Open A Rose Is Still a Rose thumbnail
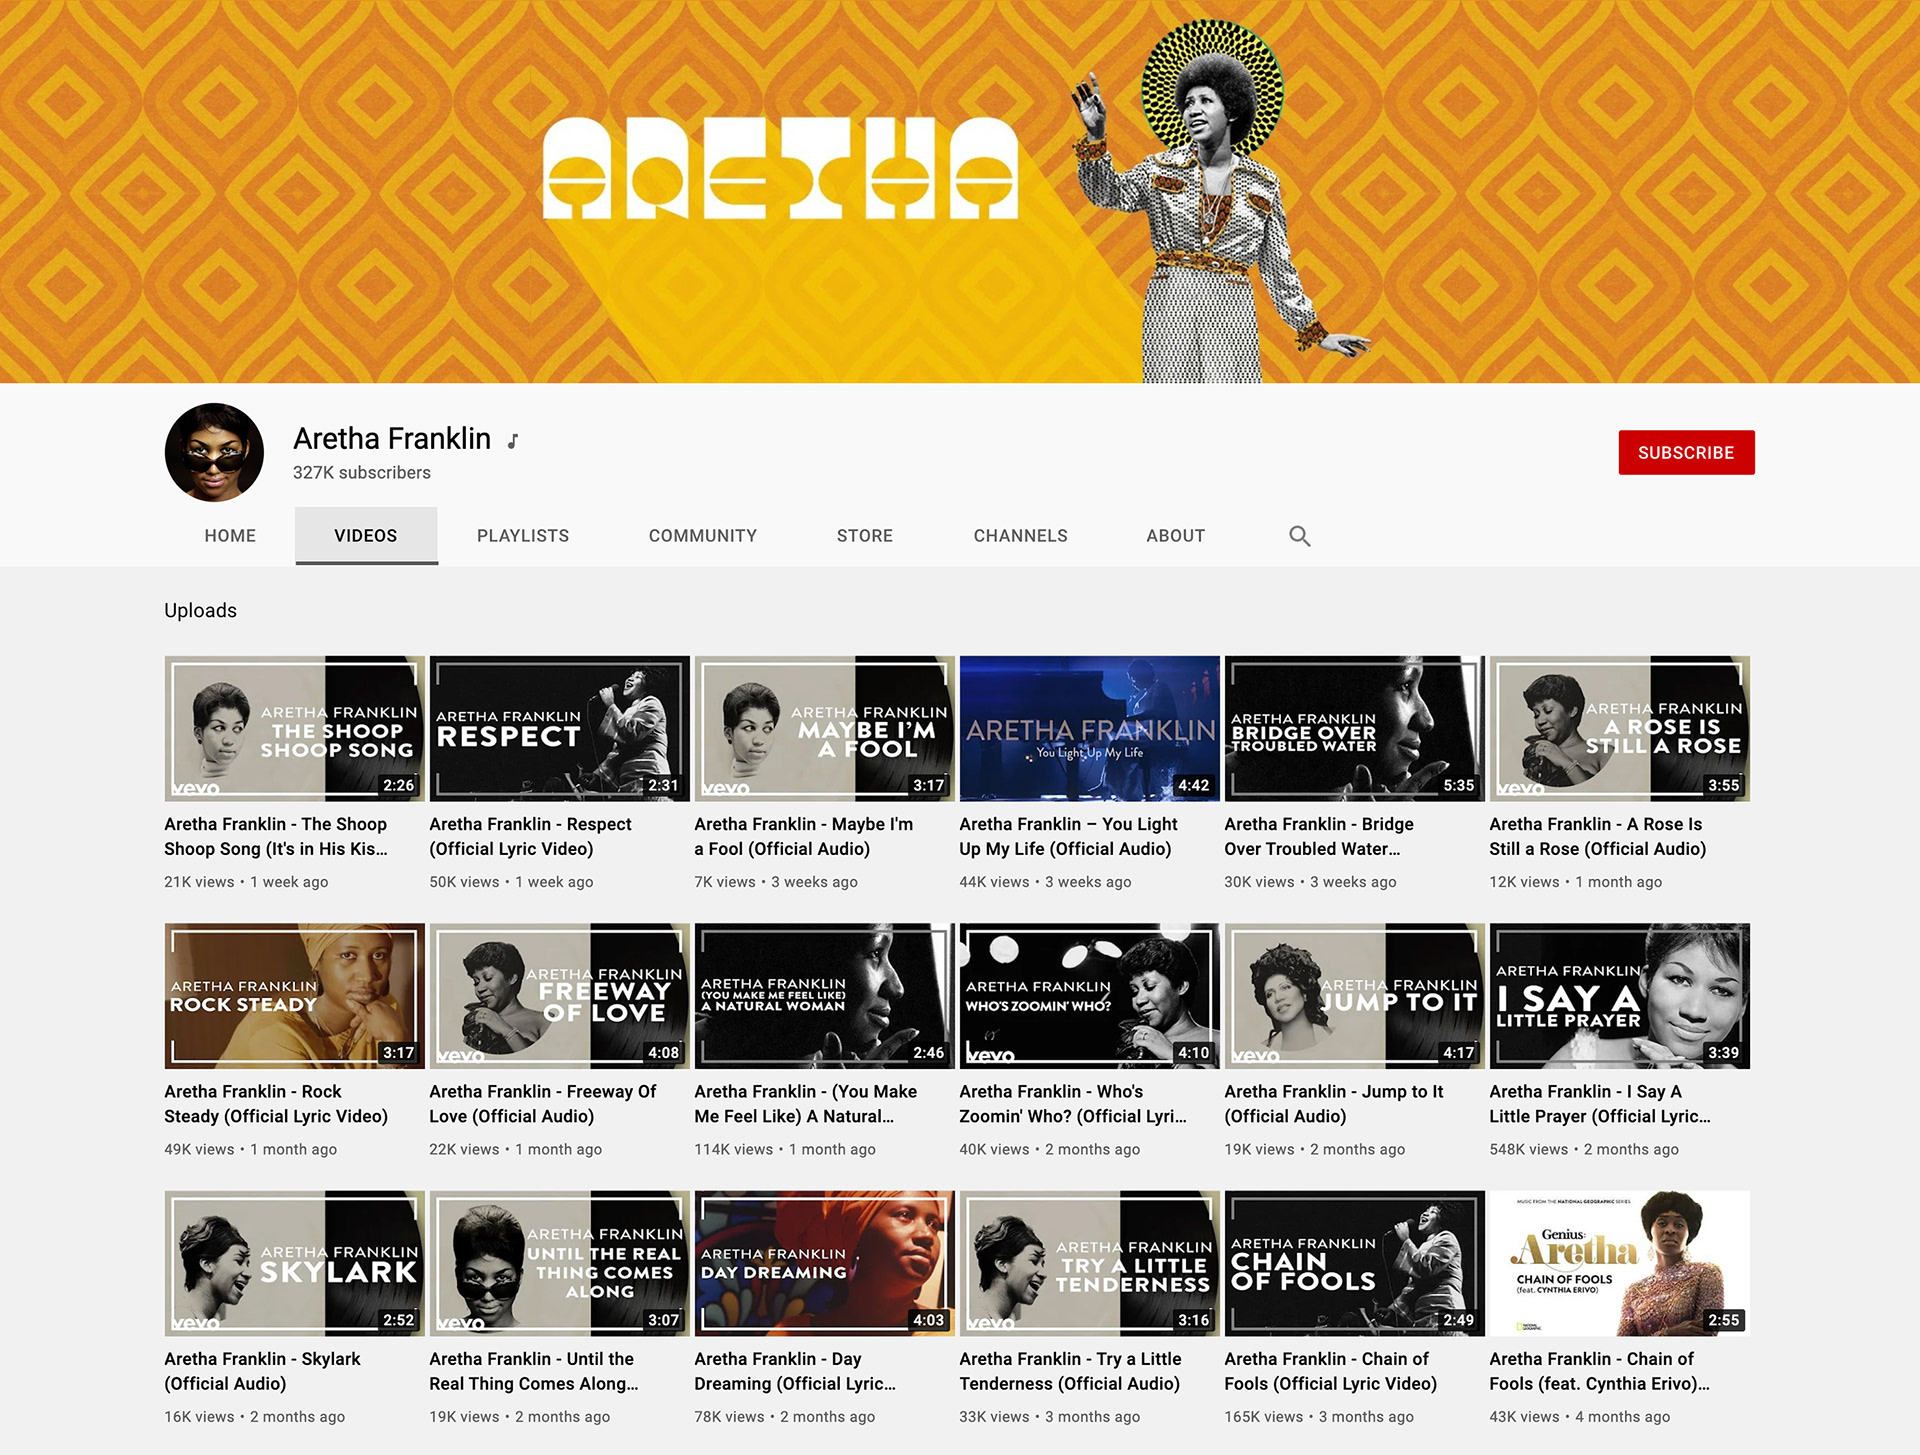Image resolution: width=1920 pixels, height=1455 pixels. click(x=1619, y=728)
